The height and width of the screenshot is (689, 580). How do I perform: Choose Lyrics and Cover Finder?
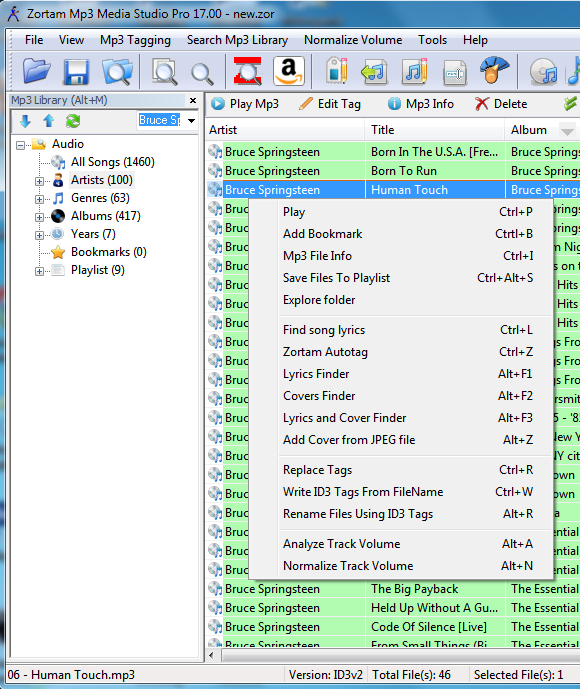point(401,418)
